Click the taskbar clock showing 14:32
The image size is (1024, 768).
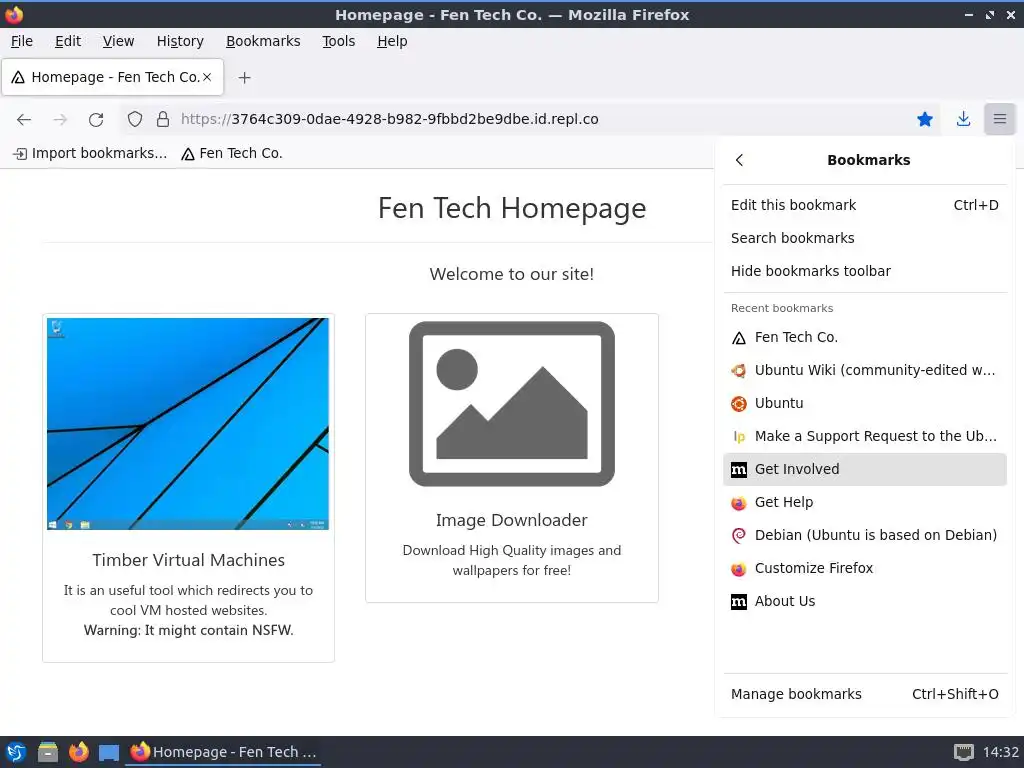click(1000, 752)
